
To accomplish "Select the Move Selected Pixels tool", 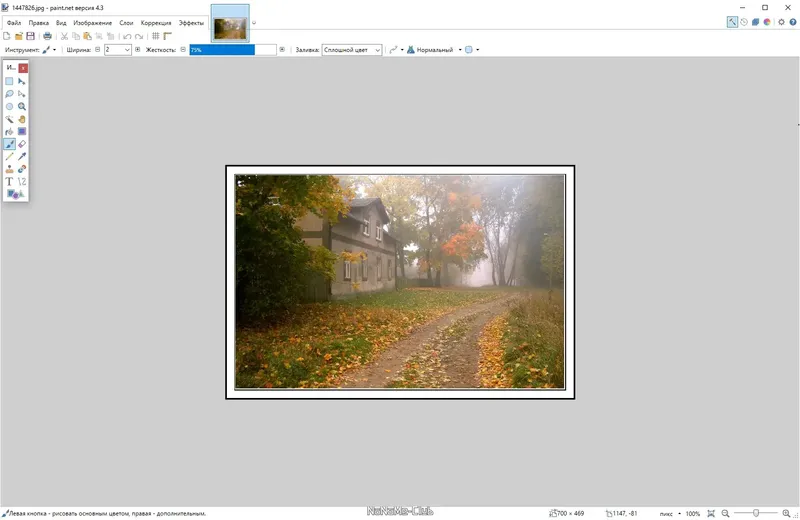I will pyautogui.click(x=21, y=81).
